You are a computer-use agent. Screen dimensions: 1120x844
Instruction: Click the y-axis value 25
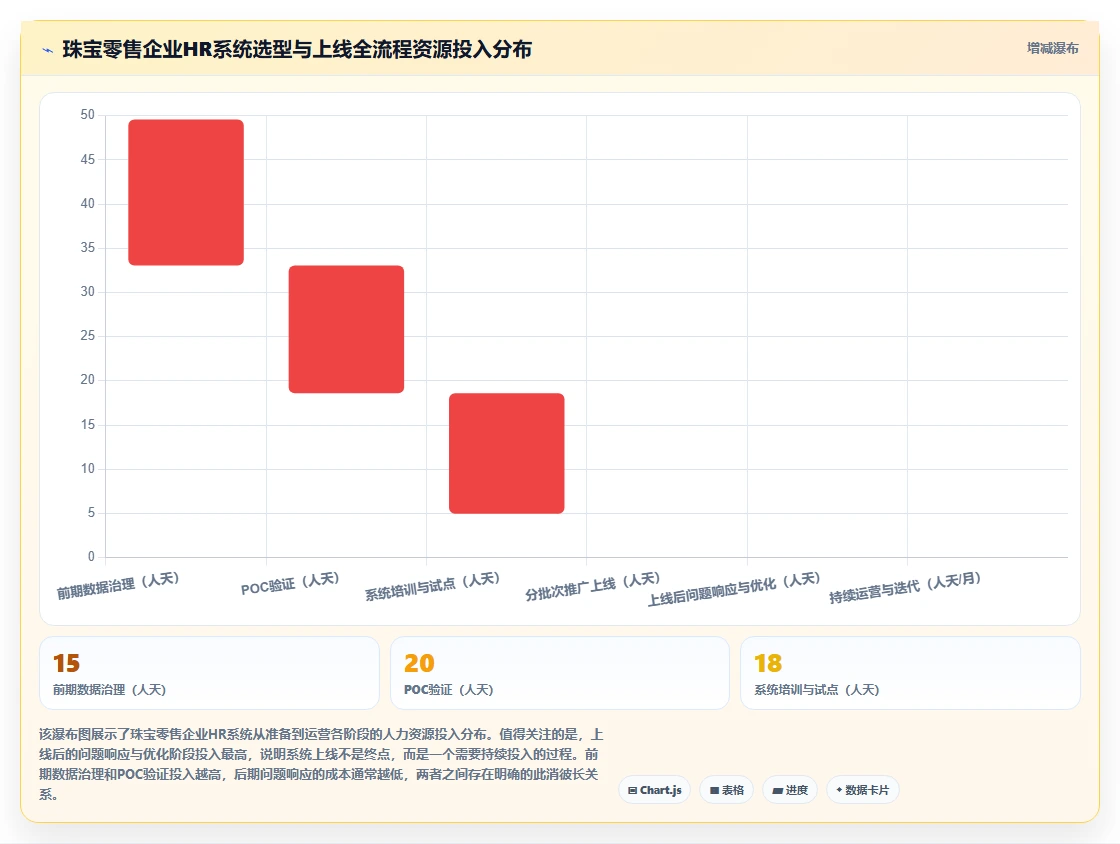pos(87,335)
